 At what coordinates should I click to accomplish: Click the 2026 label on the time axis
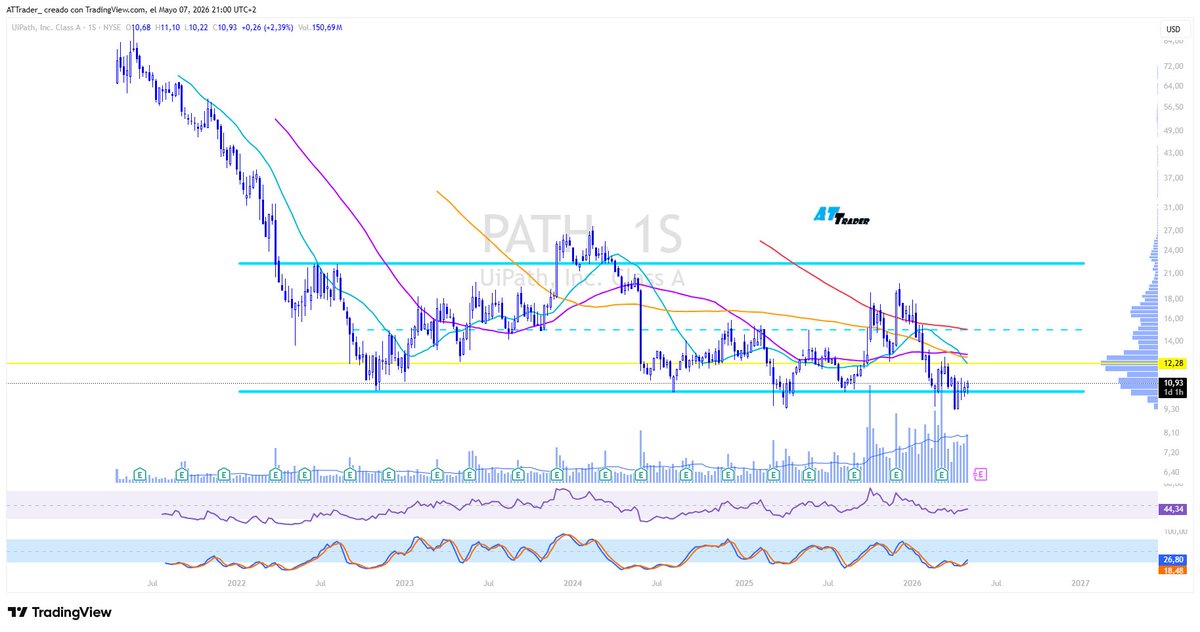(x=912, y=582)
